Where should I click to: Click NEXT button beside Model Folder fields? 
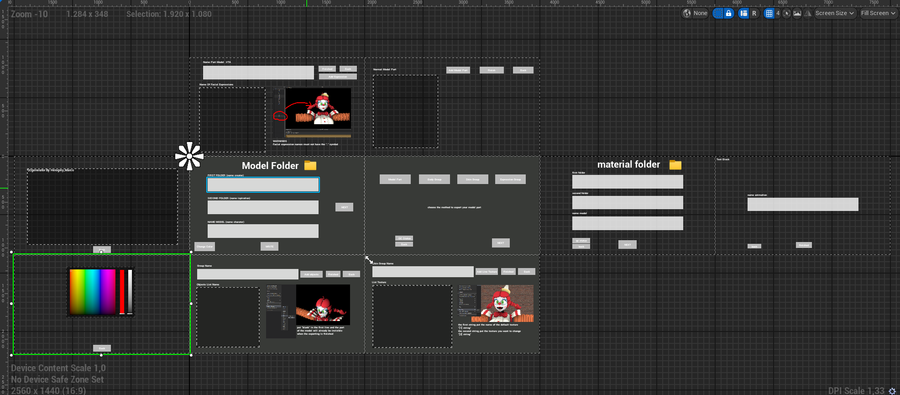(x=344, y=207)
